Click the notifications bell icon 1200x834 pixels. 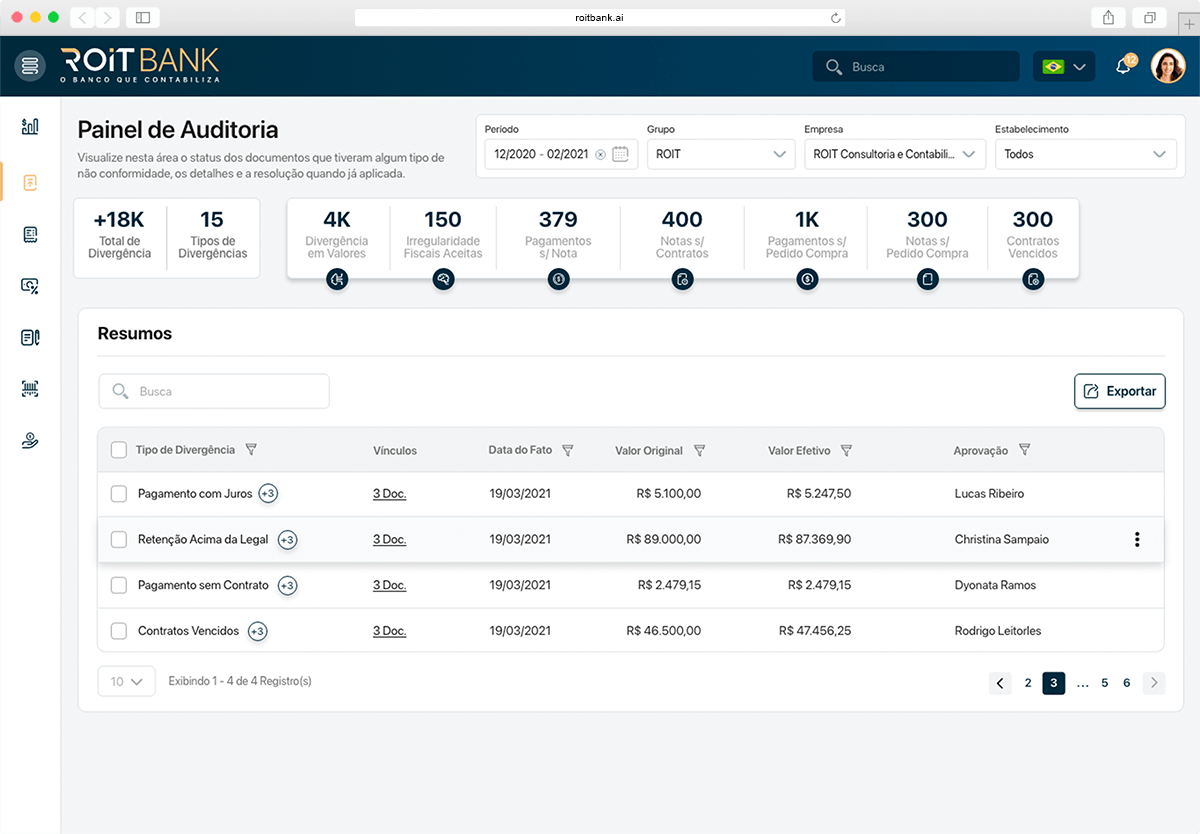click(x=1123, y=67)
